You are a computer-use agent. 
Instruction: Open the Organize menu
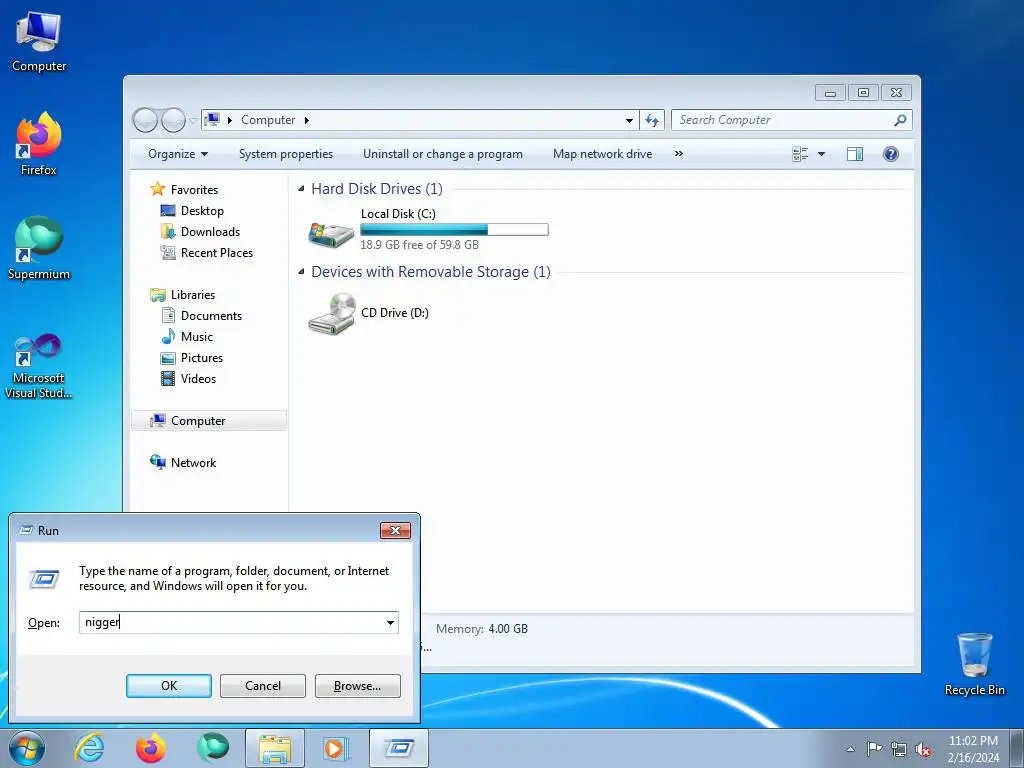(x=178, y=154)
